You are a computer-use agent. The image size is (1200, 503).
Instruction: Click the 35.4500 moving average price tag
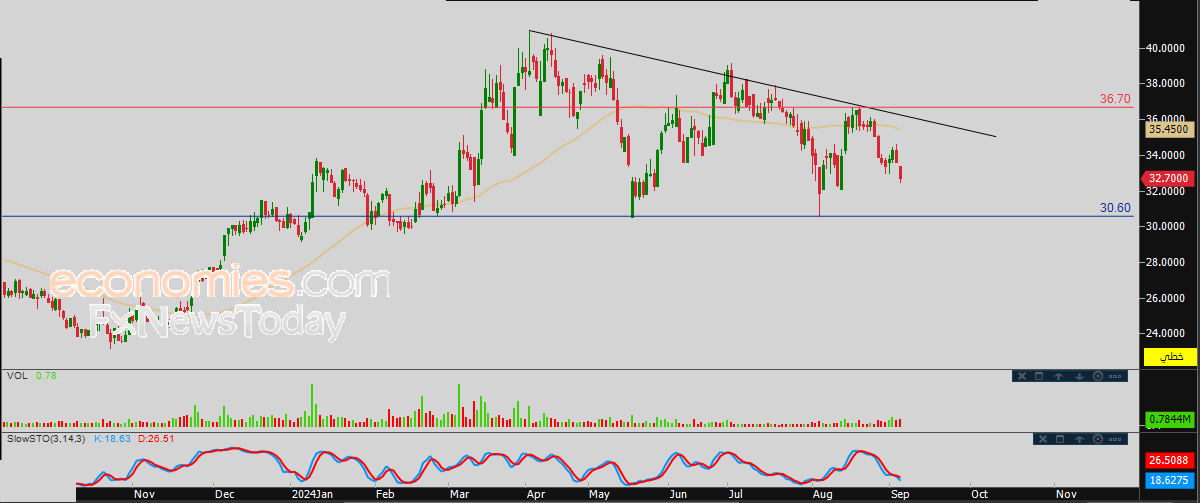coord(1168,129)
